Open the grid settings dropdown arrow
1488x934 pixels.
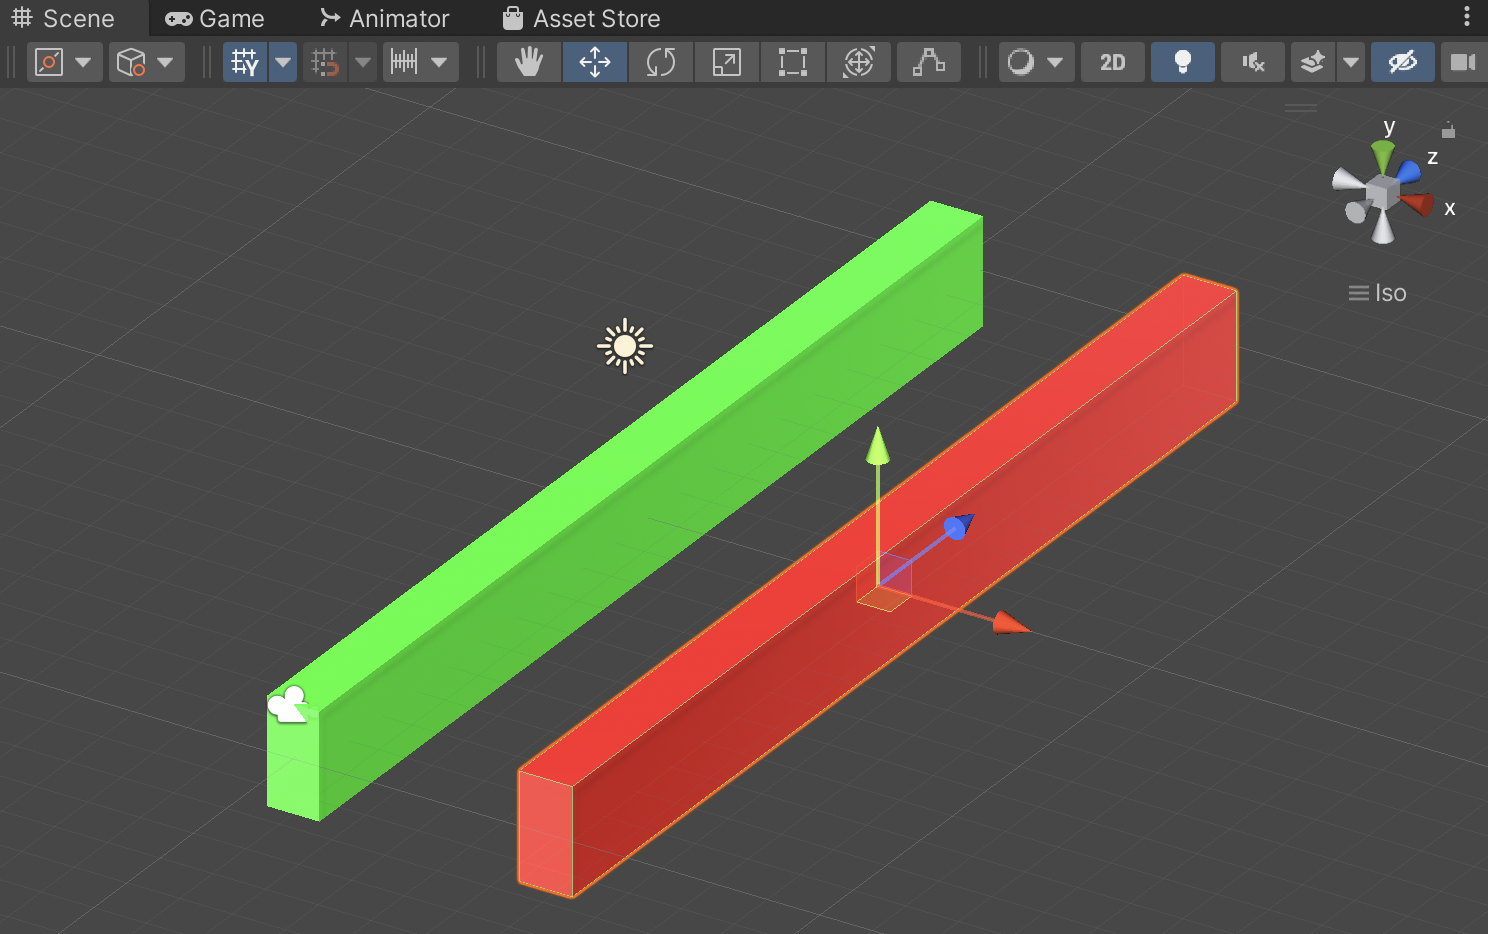click(284, 62)
